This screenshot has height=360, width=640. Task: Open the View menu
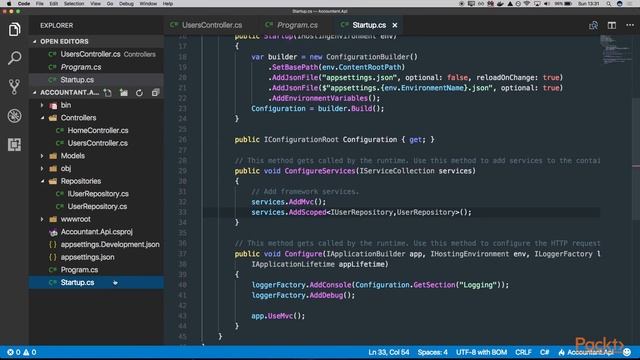click(x=96, y=4)
